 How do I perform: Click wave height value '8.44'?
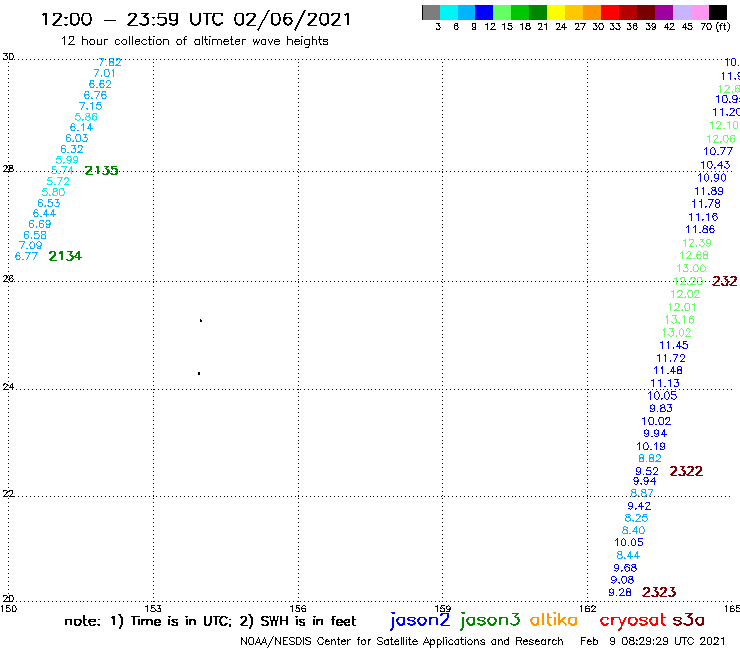click(x=628, y=555)
